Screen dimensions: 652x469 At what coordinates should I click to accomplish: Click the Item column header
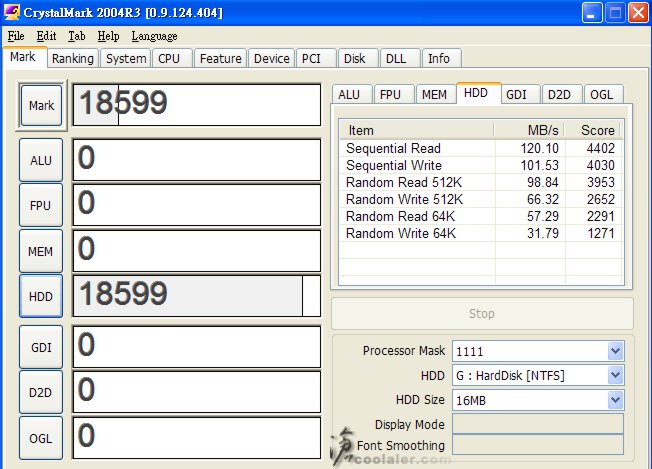pyautogui.click(x=417, y=130)
